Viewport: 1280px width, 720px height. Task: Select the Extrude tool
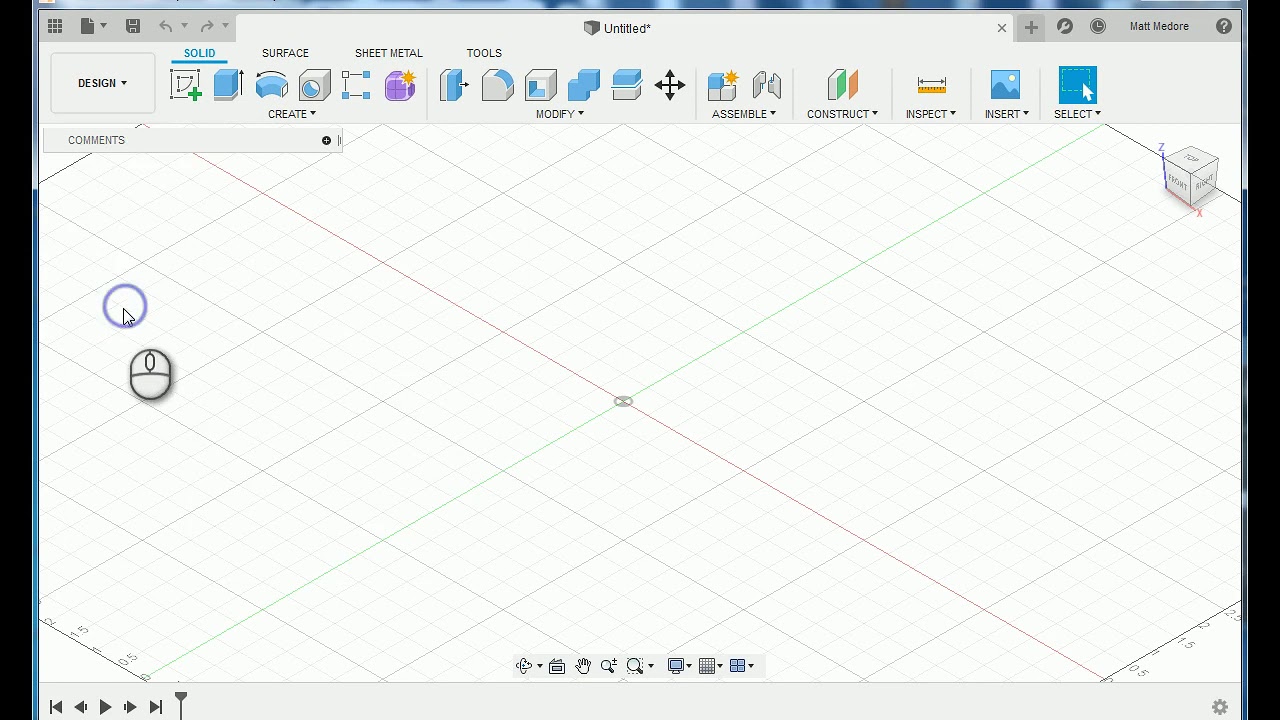coord(228,85)
